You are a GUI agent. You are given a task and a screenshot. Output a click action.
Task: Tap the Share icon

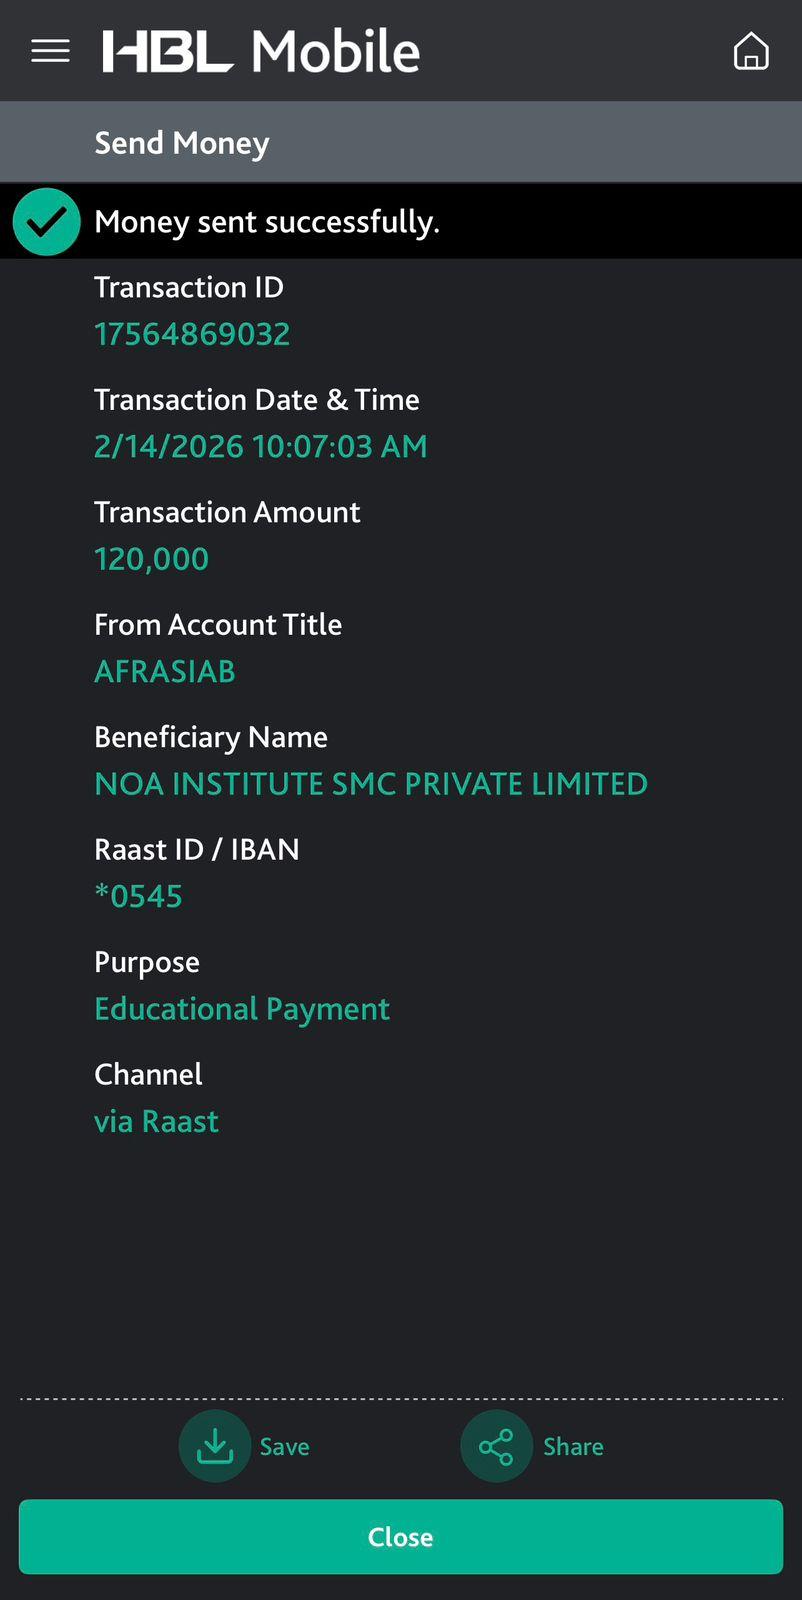coord(496,1446)
